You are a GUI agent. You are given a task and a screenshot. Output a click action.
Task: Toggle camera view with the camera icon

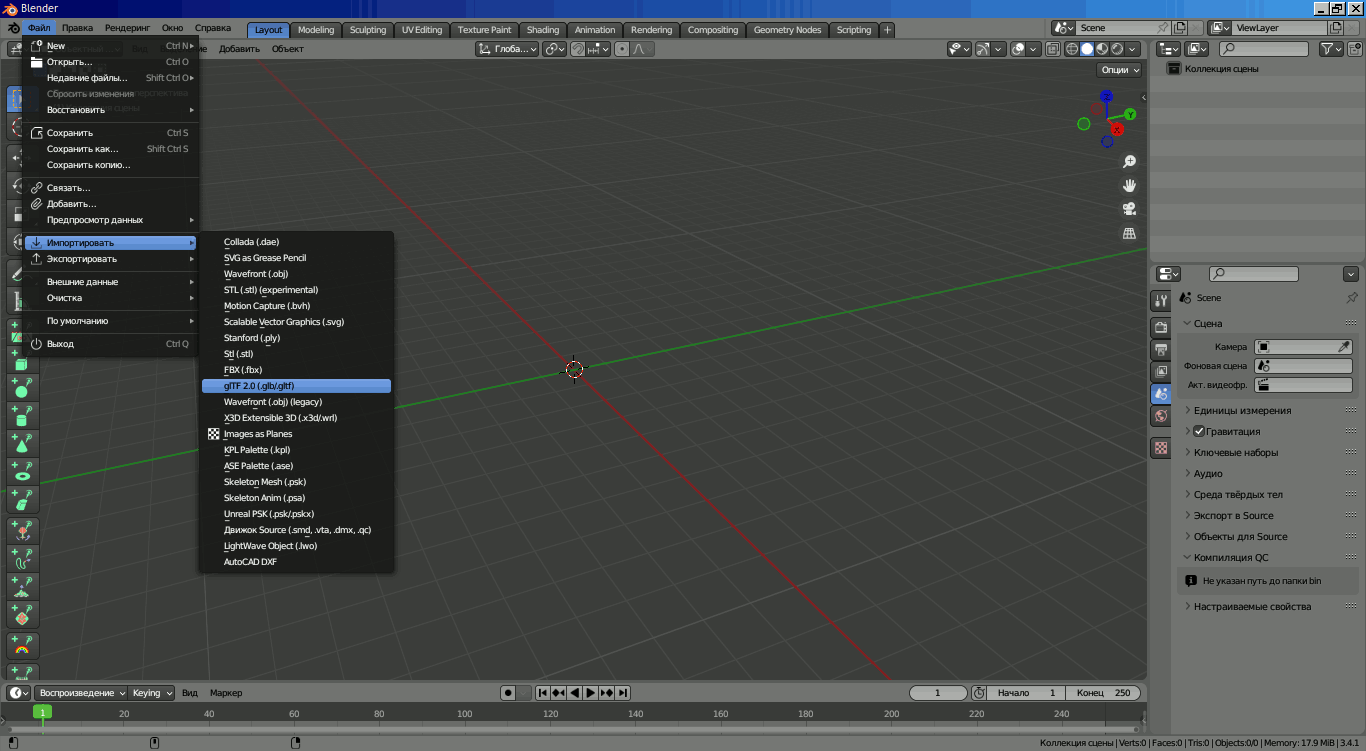1129,209
